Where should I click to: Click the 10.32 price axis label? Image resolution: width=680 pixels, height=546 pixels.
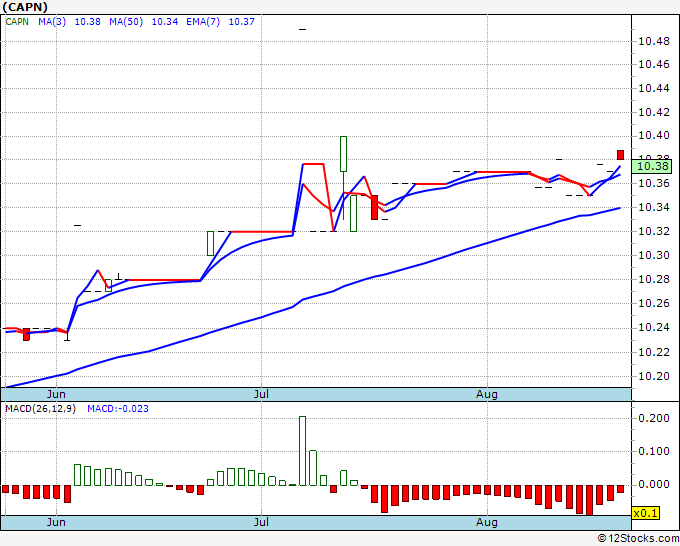tap(654, 231)
